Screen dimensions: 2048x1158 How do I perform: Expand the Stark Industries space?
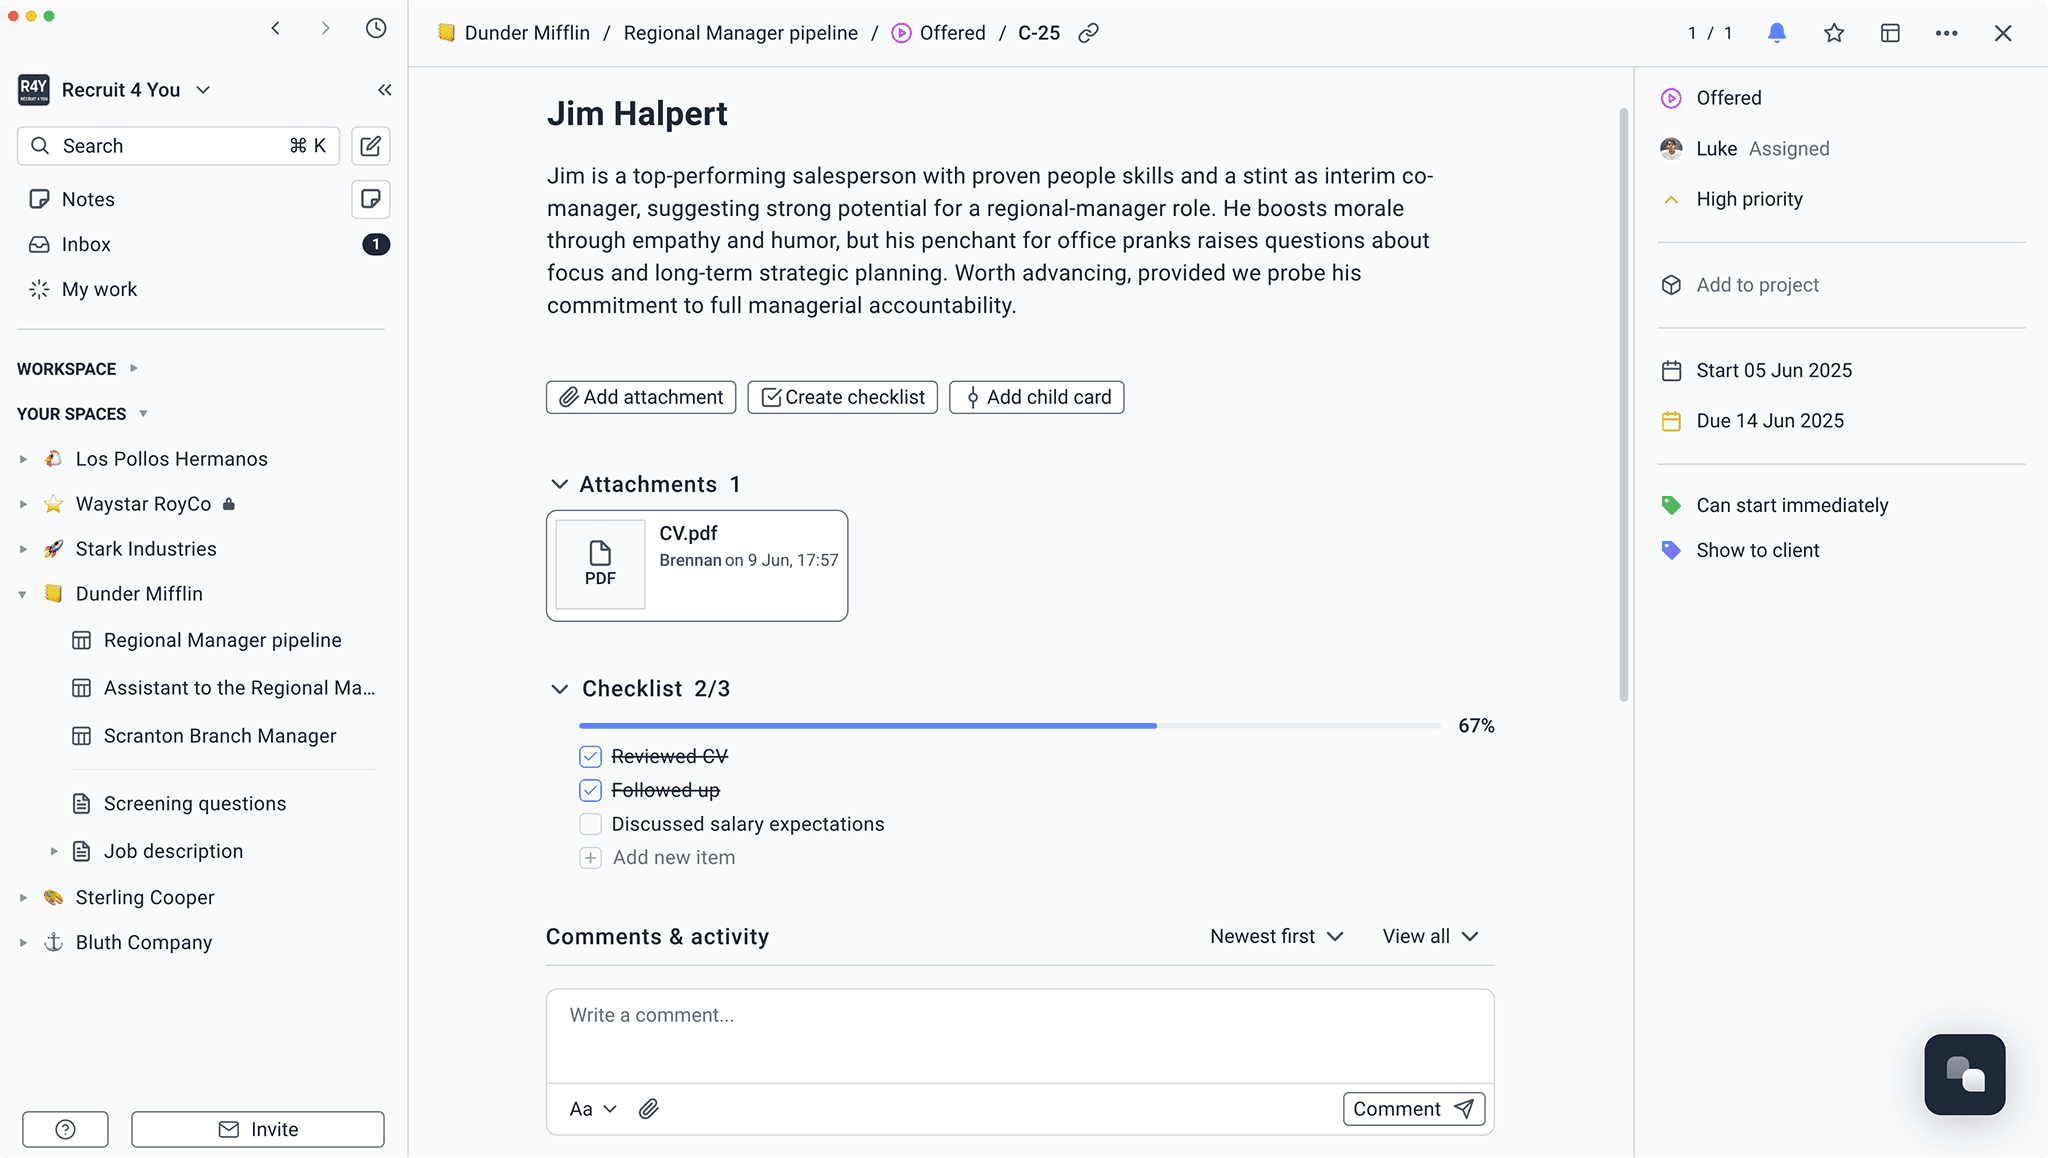pyautogui.click(x=23, y=549)
